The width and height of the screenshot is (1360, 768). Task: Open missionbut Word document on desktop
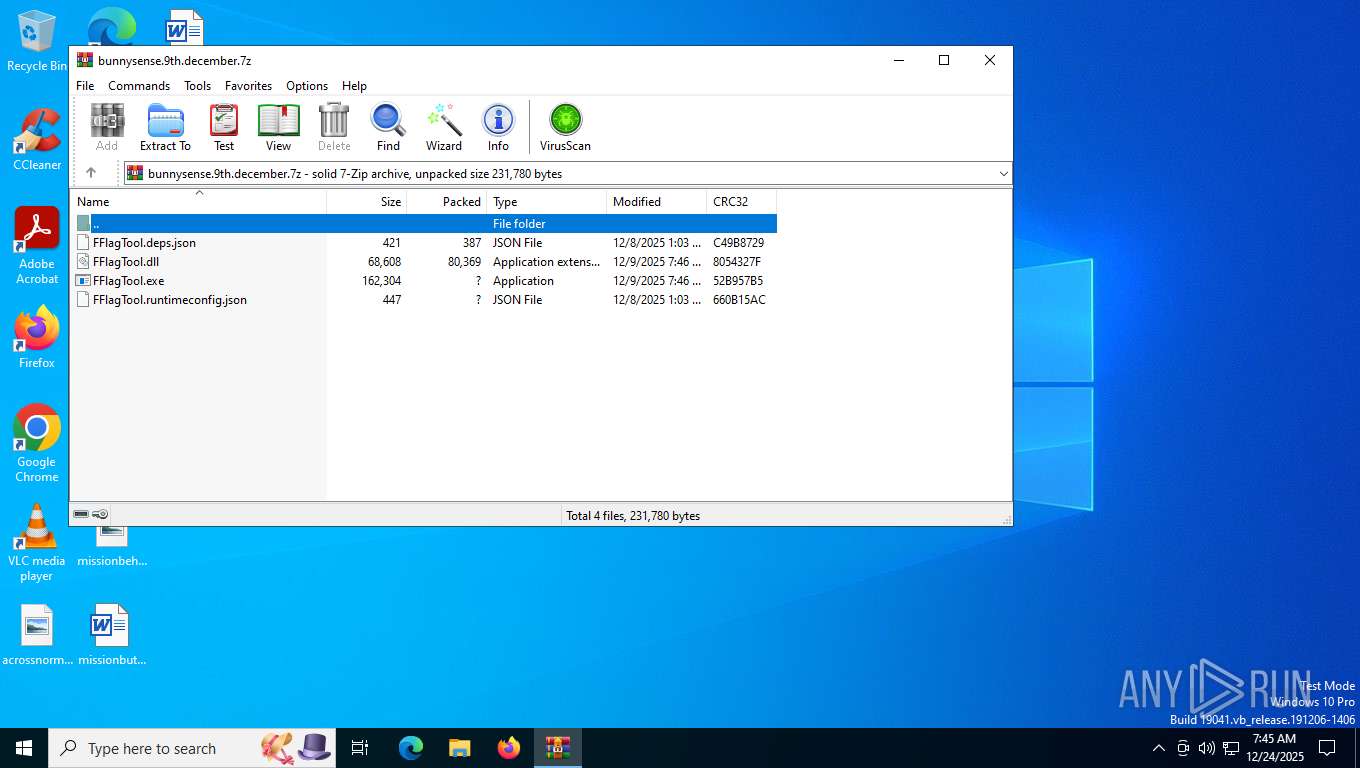coord(111,635)
